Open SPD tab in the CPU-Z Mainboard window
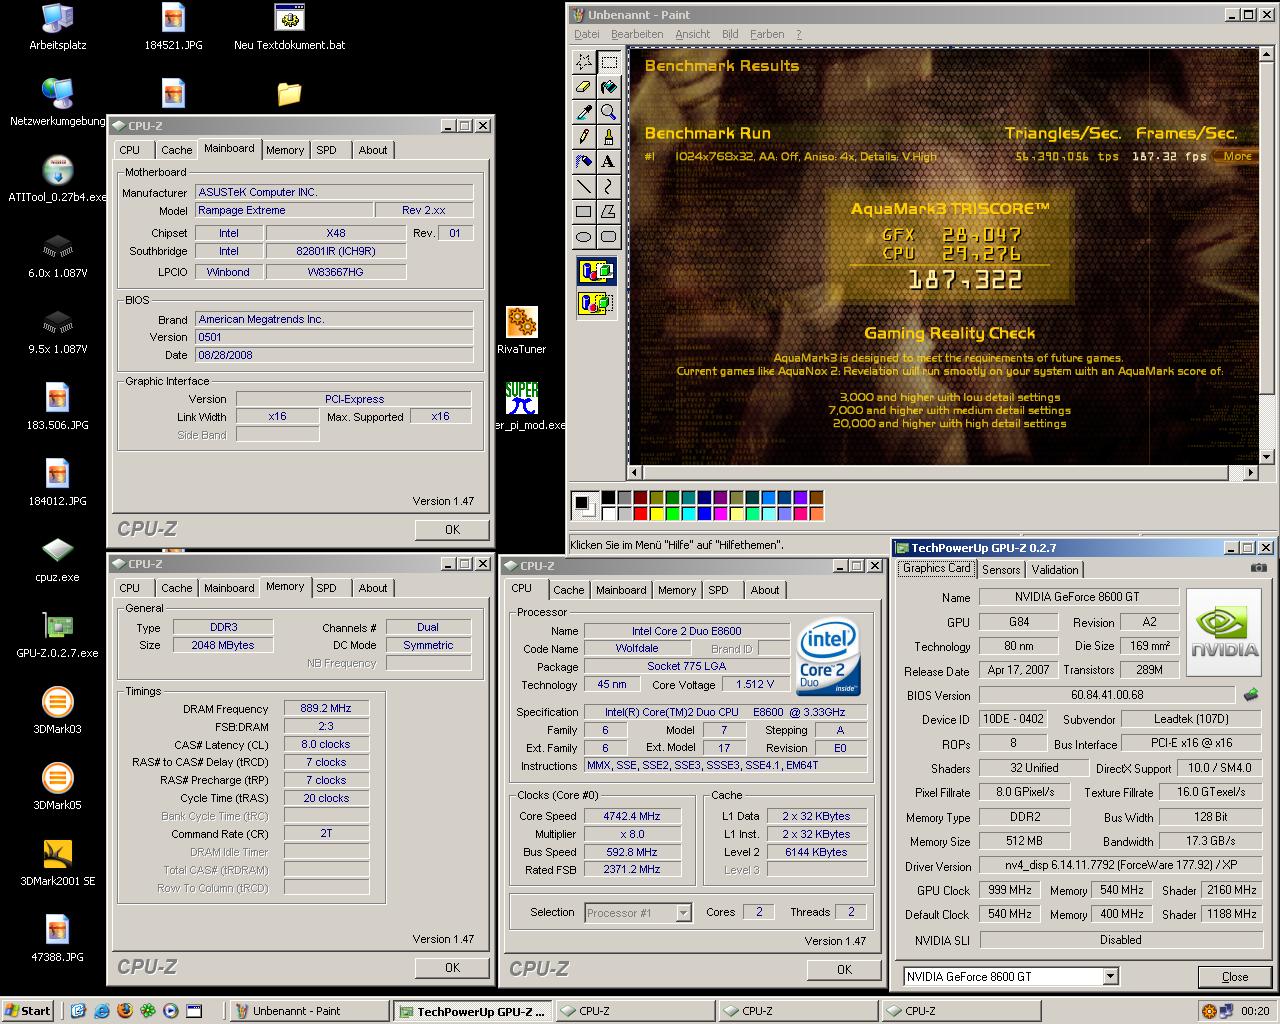This screenshot has height=1024, width=1280. pos(326,150)
